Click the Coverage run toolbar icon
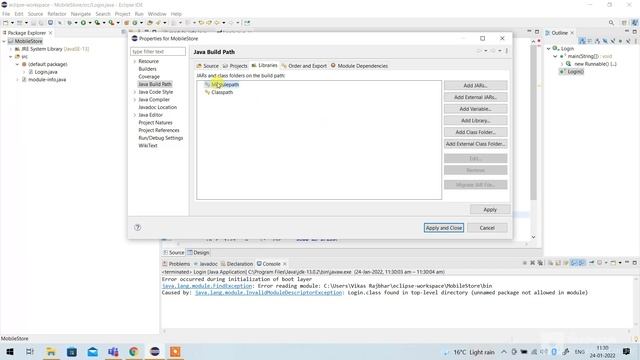The image size is (640, 360). [97, 23]
